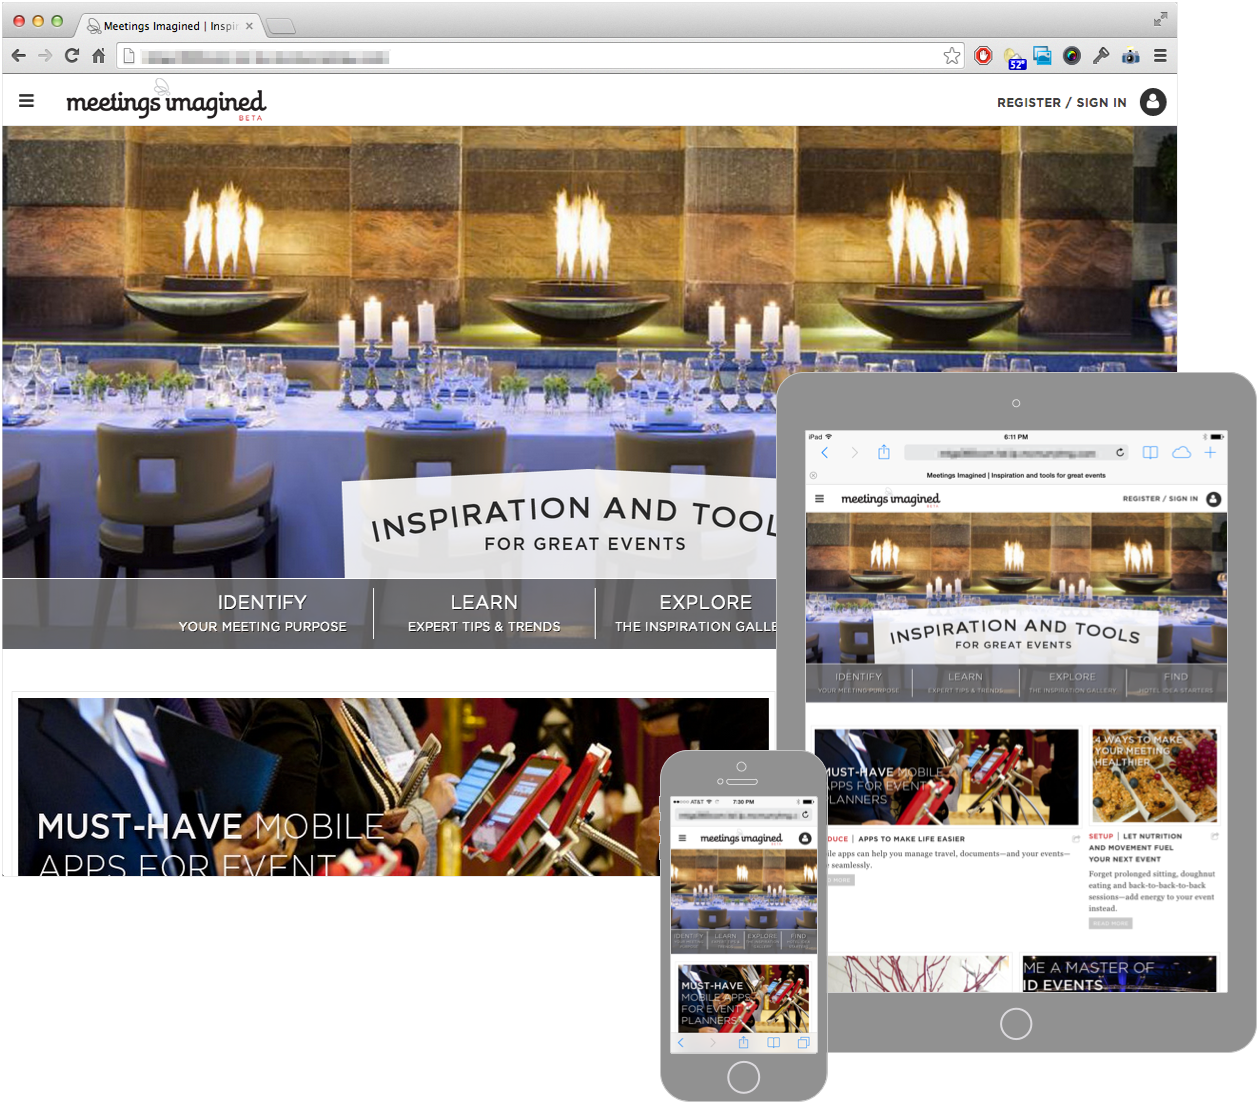Image resolution: width=1259 pixels, height=1103 pixels.
Task: Close the Meetings Imagined browser tab
Action: [x=249, y=26]
